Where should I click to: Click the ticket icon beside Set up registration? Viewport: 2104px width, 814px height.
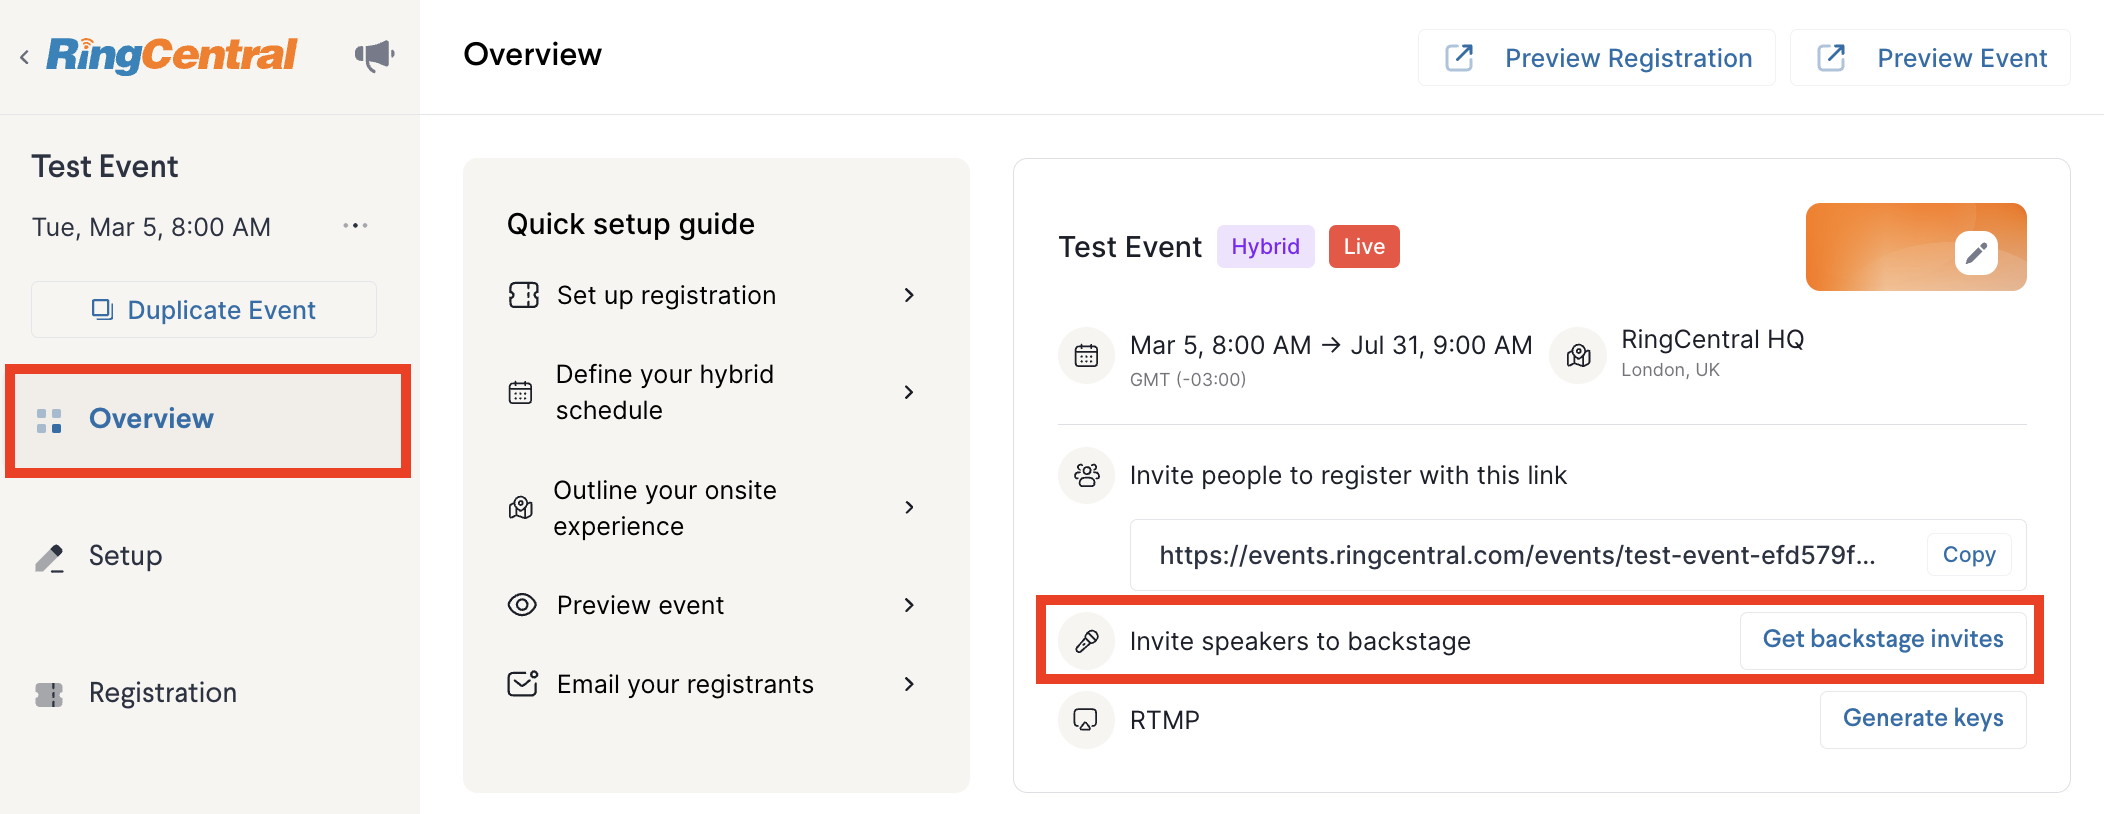tap(524, 295)
